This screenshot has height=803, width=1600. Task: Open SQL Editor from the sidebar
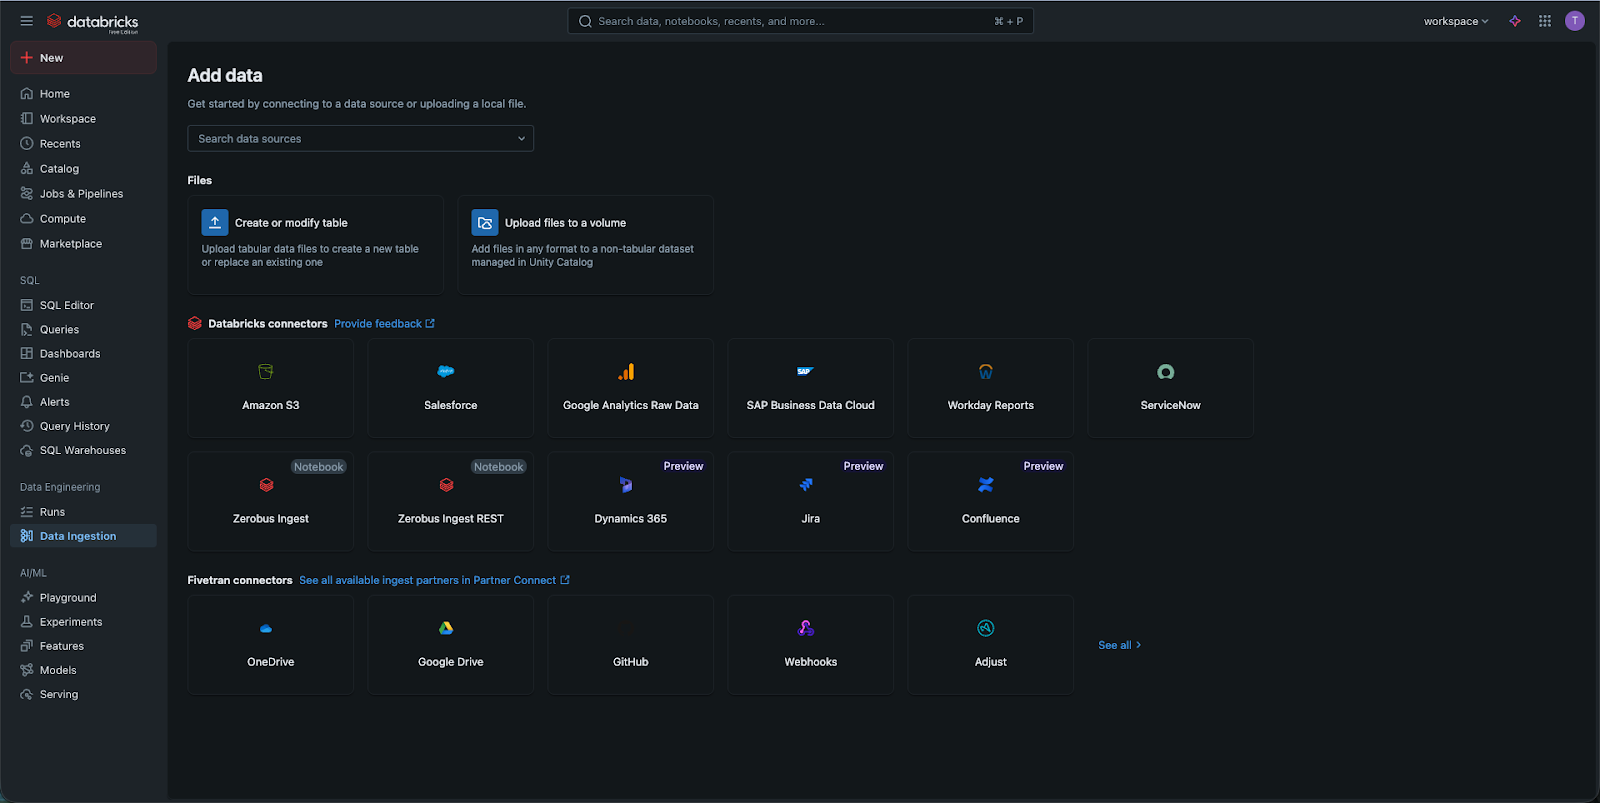pos(66,305)
